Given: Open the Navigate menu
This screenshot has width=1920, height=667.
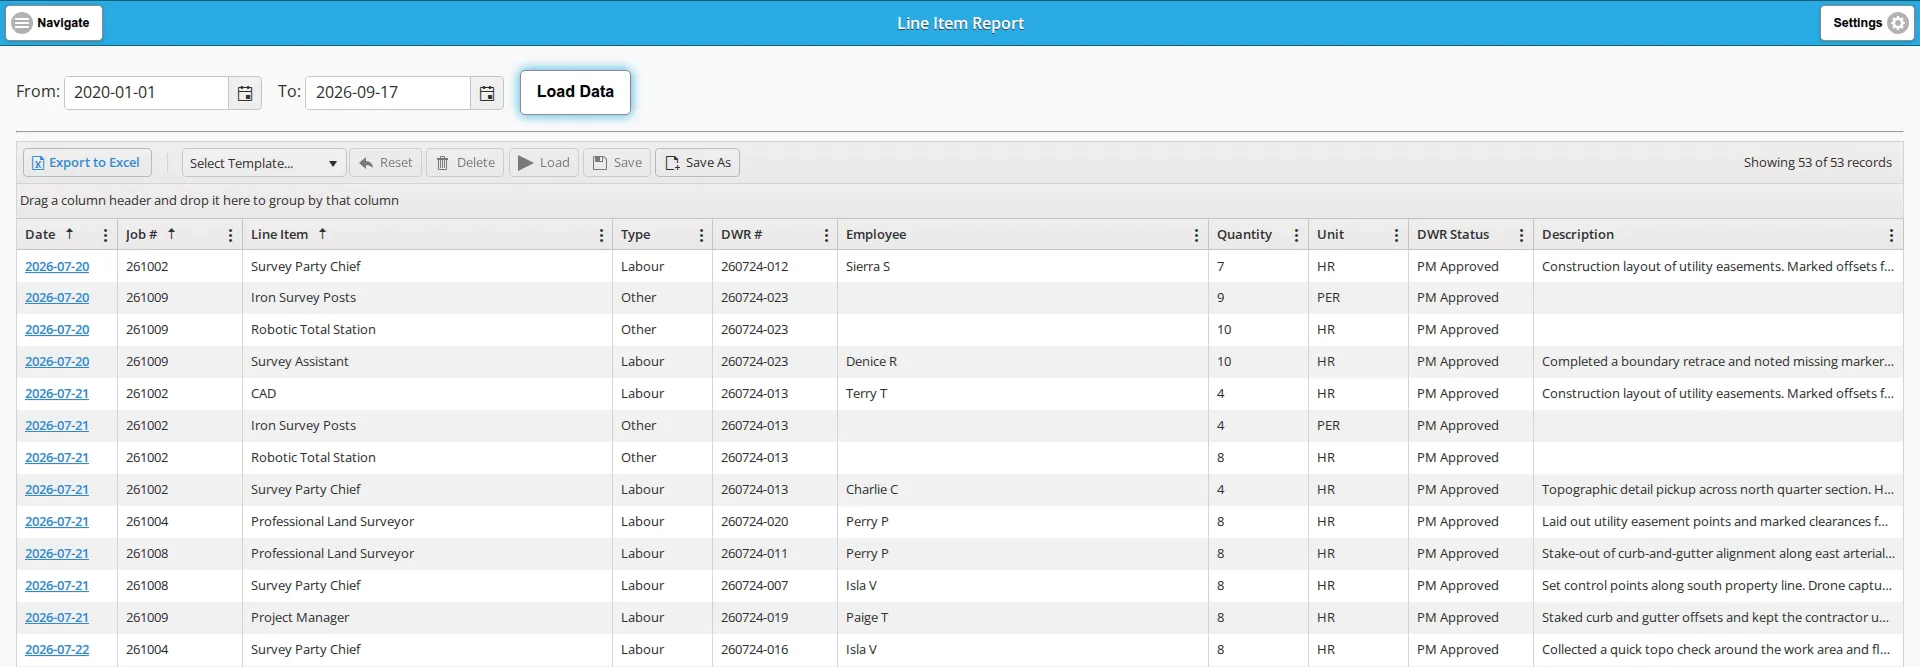Looking at the screenshot, I should tap(54, 23).
